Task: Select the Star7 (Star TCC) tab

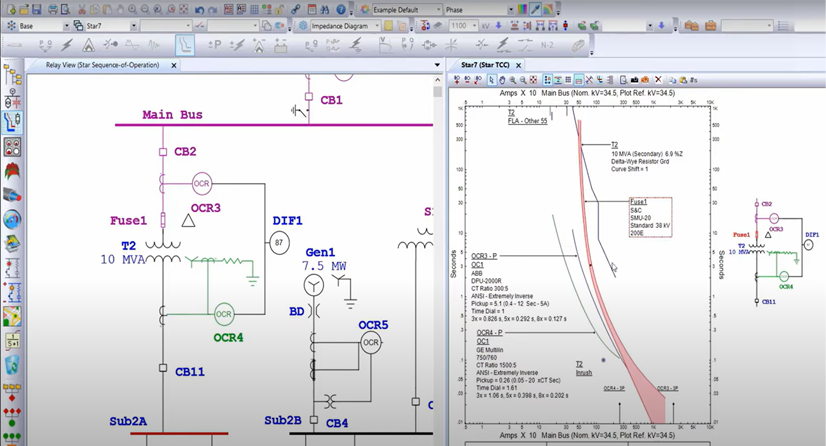Action: (491, 64)
